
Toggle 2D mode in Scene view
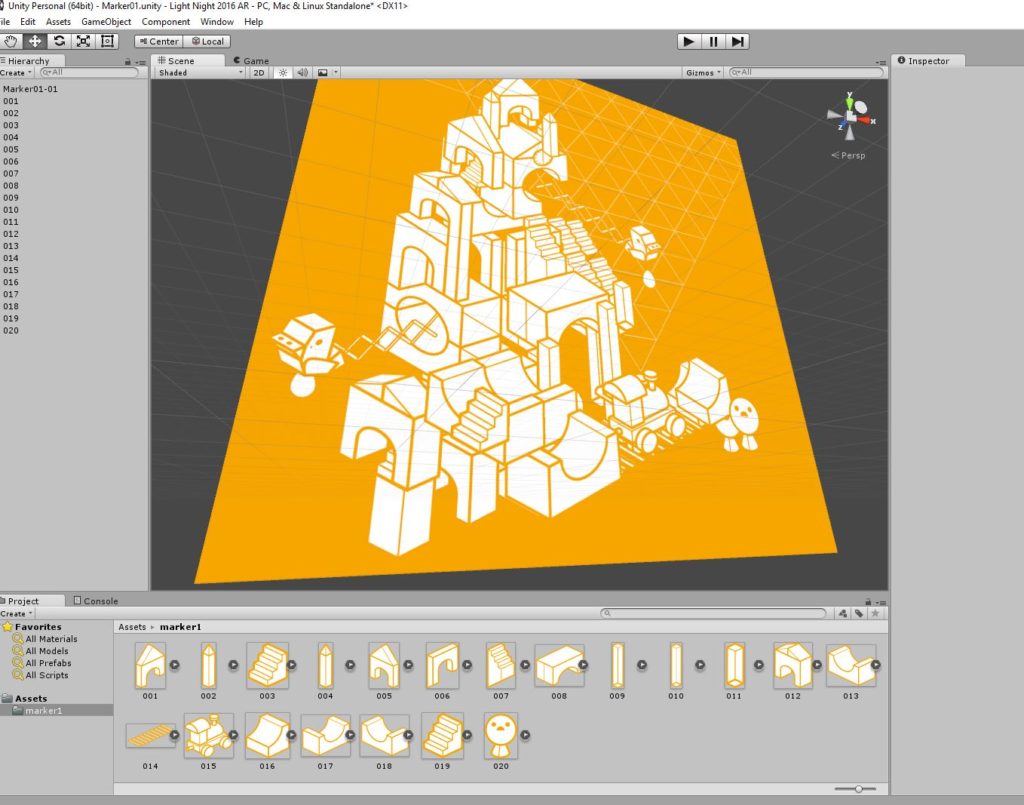coord(259,72)
